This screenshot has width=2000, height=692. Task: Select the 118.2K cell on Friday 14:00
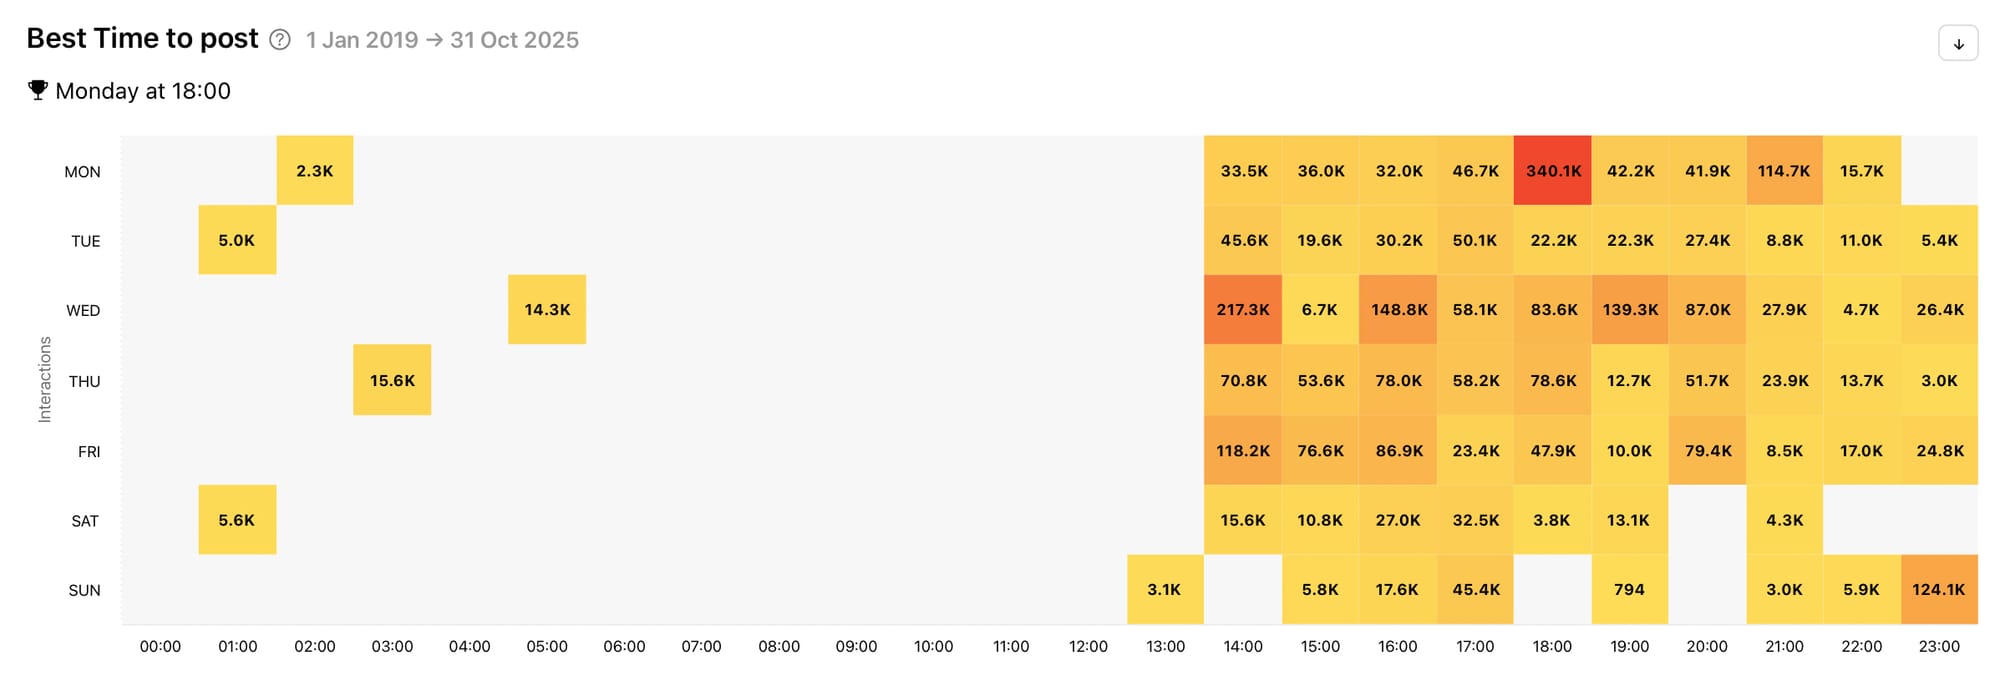click(1243, 450)
